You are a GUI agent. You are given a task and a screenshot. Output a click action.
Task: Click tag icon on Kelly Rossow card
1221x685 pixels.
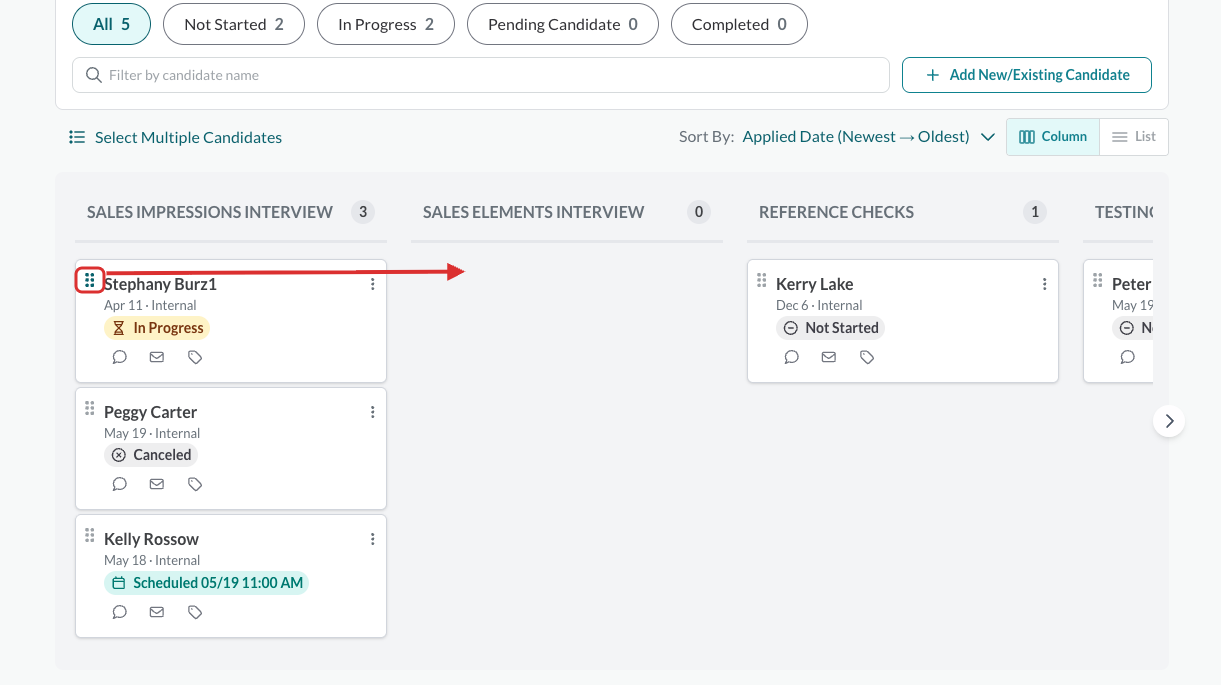coord(195,612)
